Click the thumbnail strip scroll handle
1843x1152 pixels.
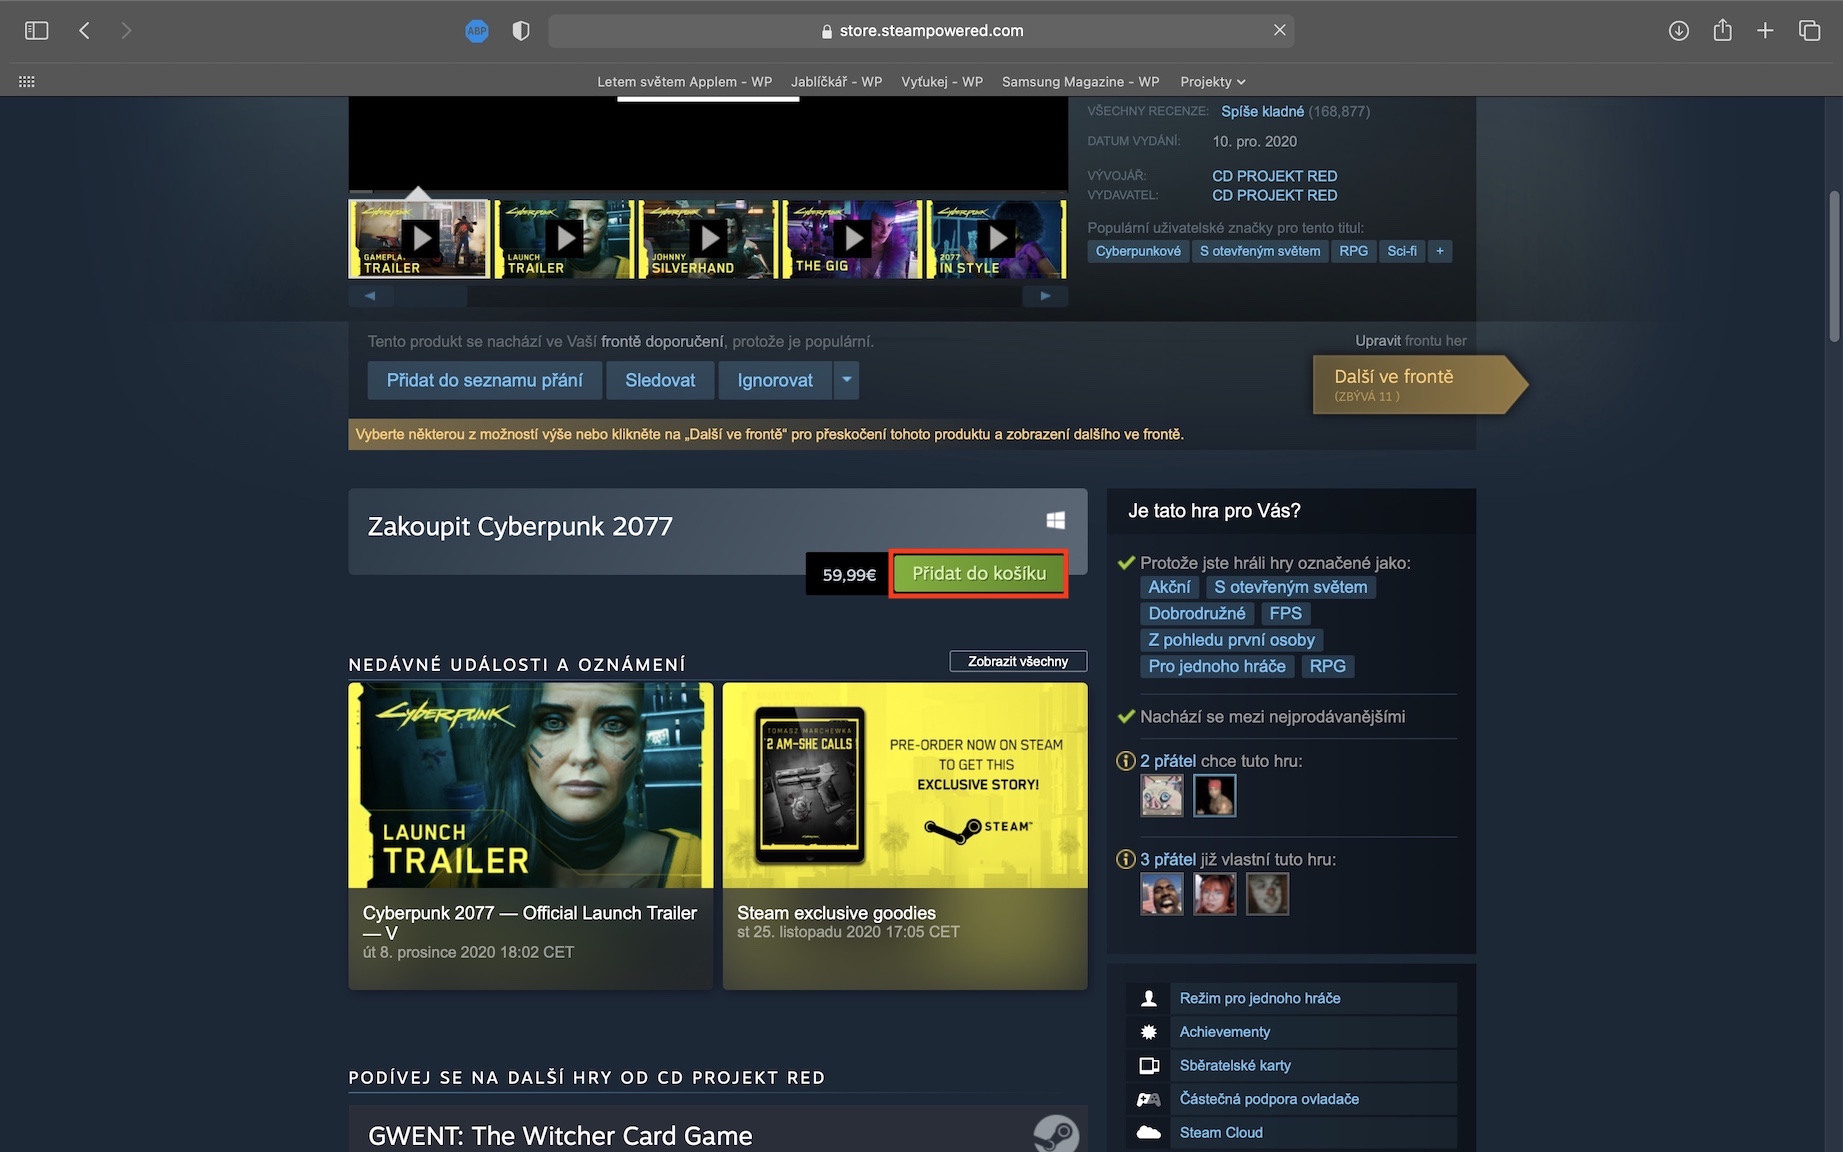tap(430, 296)
